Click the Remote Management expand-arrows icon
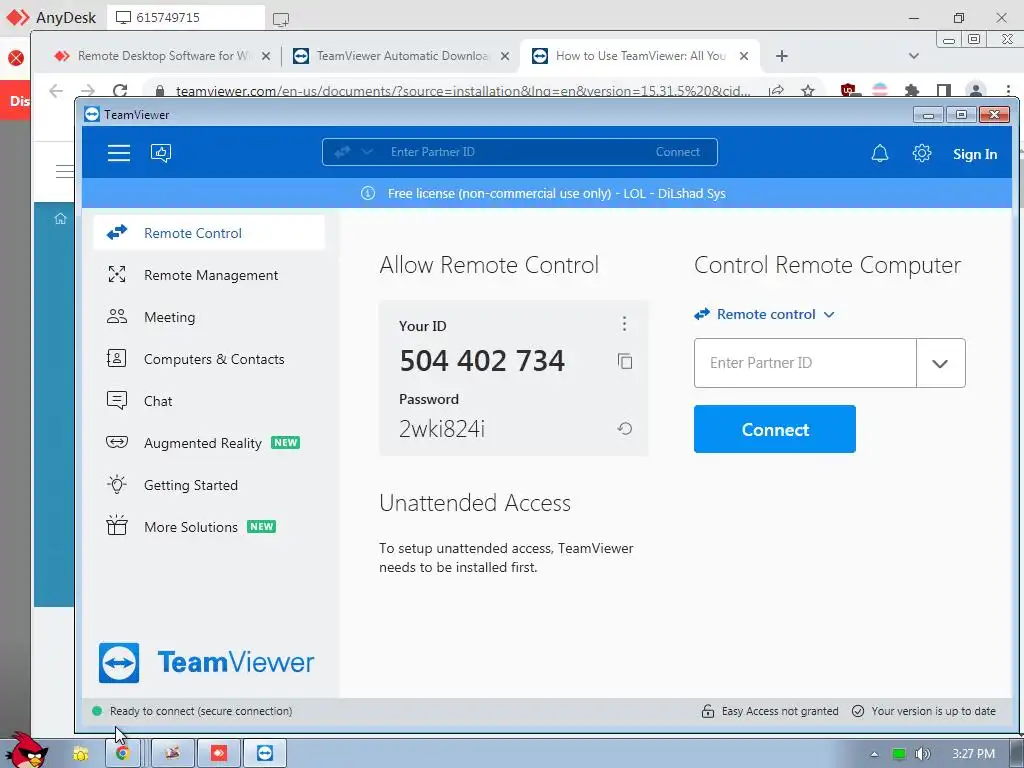This screenshot has height=768, width=1024. [x=117, y=274]
